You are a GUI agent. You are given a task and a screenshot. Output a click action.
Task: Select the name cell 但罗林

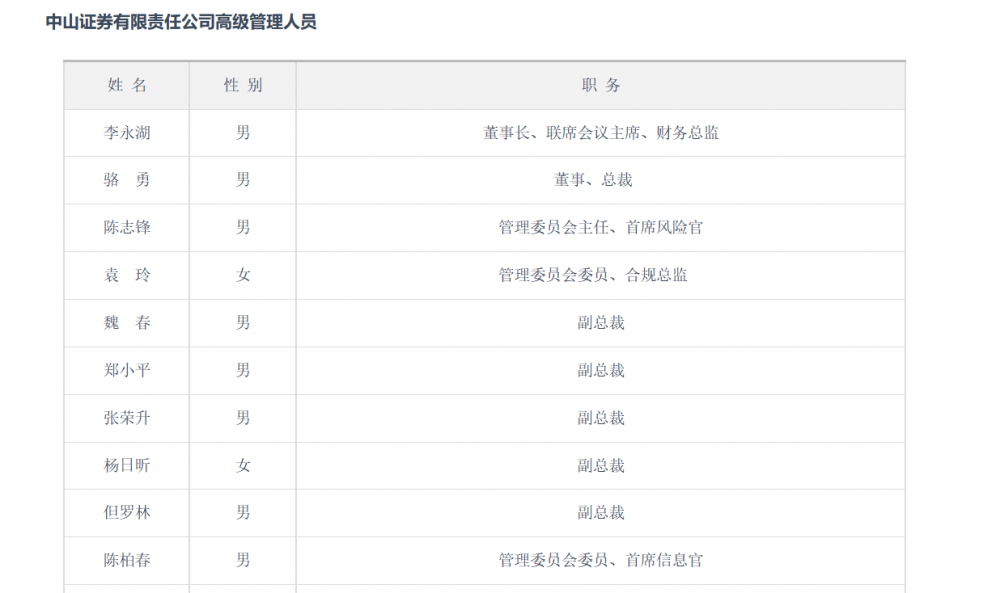(127, 513)
